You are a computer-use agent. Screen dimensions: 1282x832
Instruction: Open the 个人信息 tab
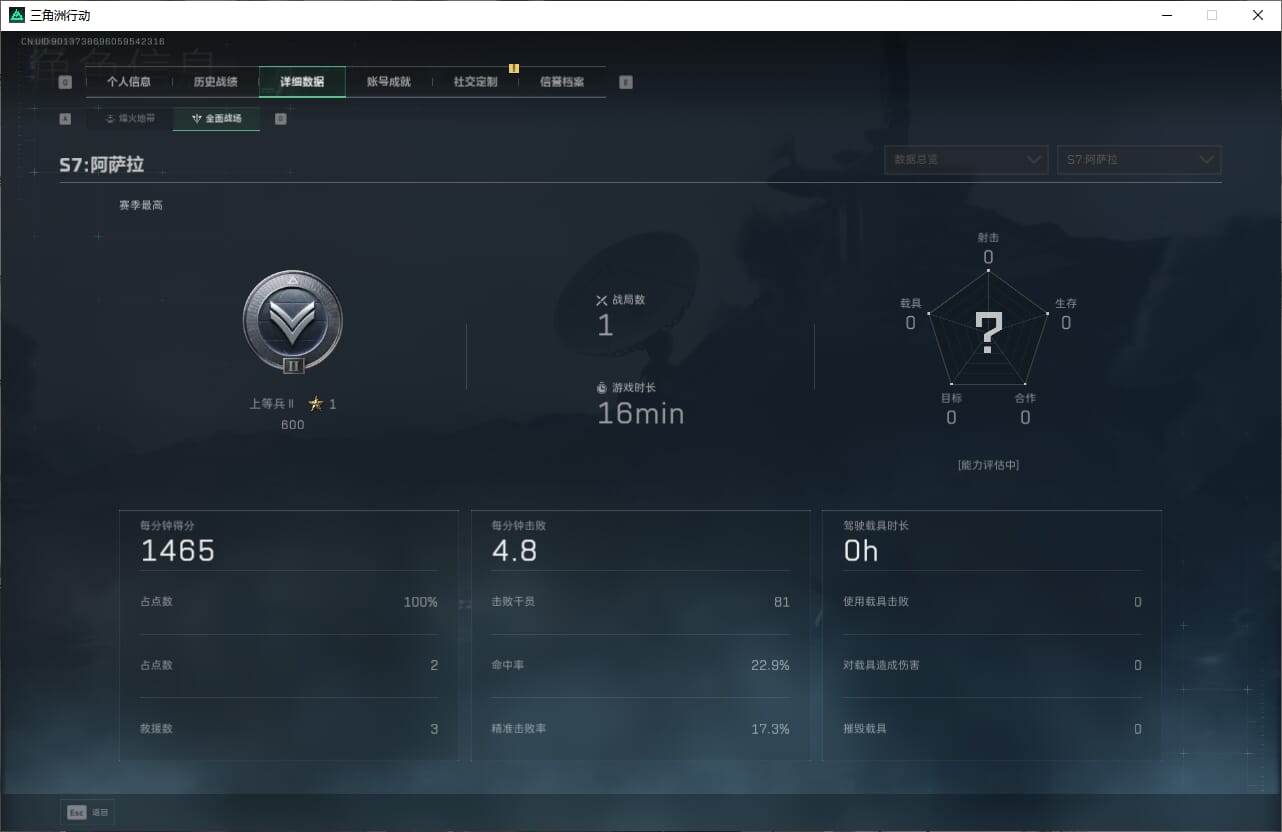pos(129,82)
